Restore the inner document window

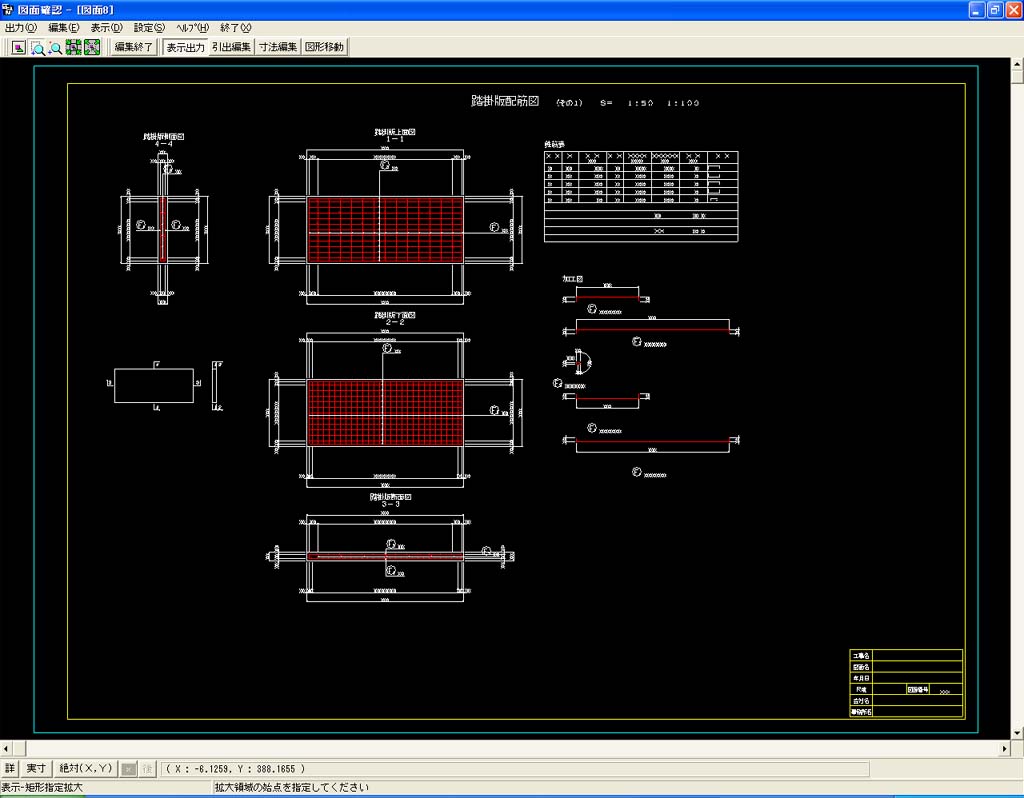pos(995,10)
